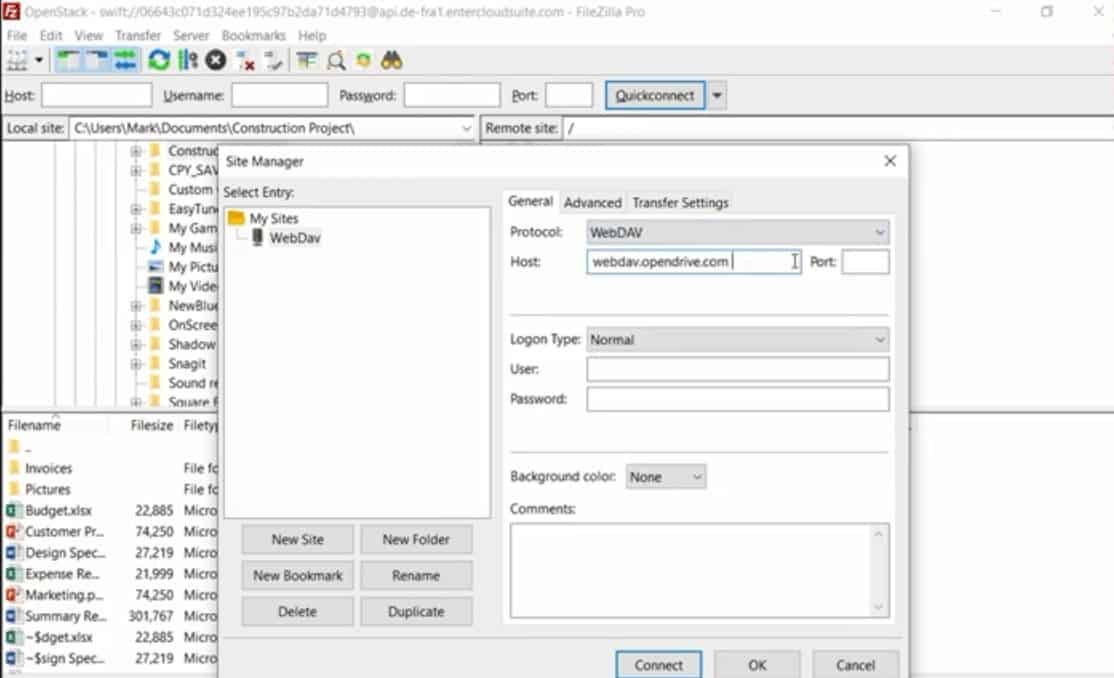Click the process queue toolbar icon
This screenshot has height=678, width=1114.
click(188, 60)
